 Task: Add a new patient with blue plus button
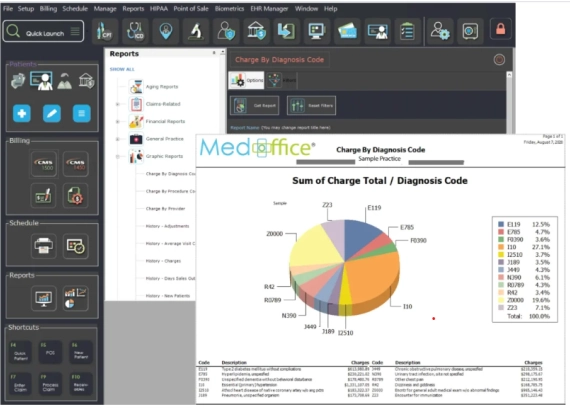pyautogui.click(x=22, y=113)
